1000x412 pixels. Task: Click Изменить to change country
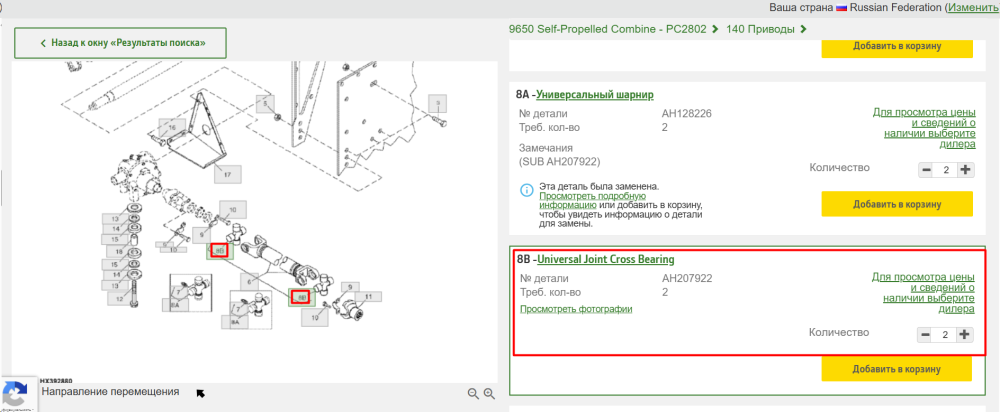pos(971,8)
